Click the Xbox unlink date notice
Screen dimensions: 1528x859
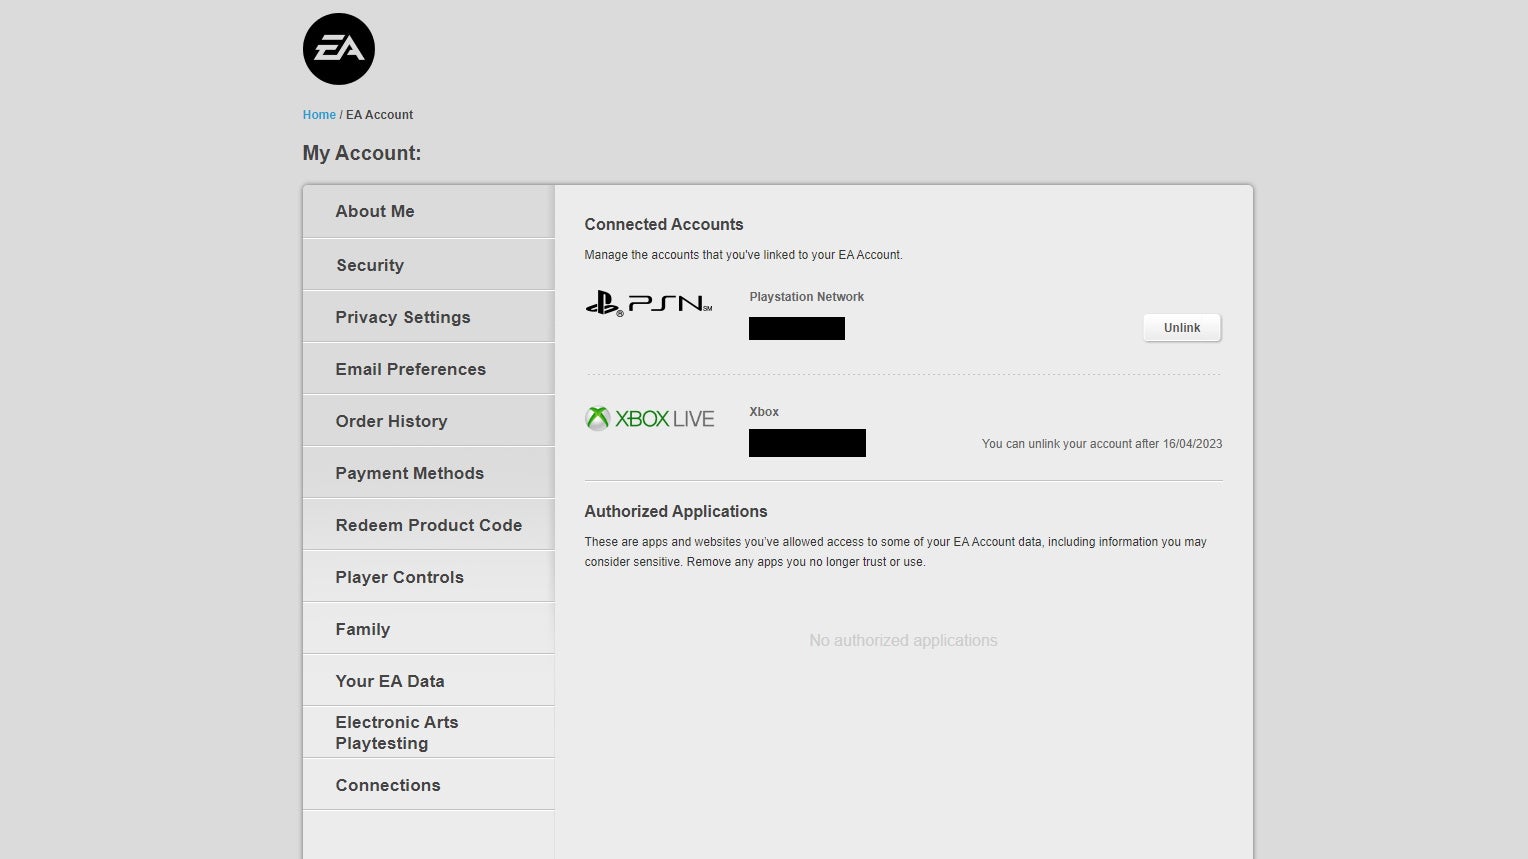pyautogui.click(x=1101, y=444)
